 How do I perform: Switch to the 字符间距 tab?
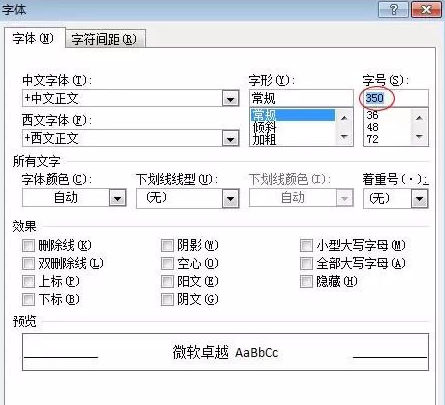105,39
